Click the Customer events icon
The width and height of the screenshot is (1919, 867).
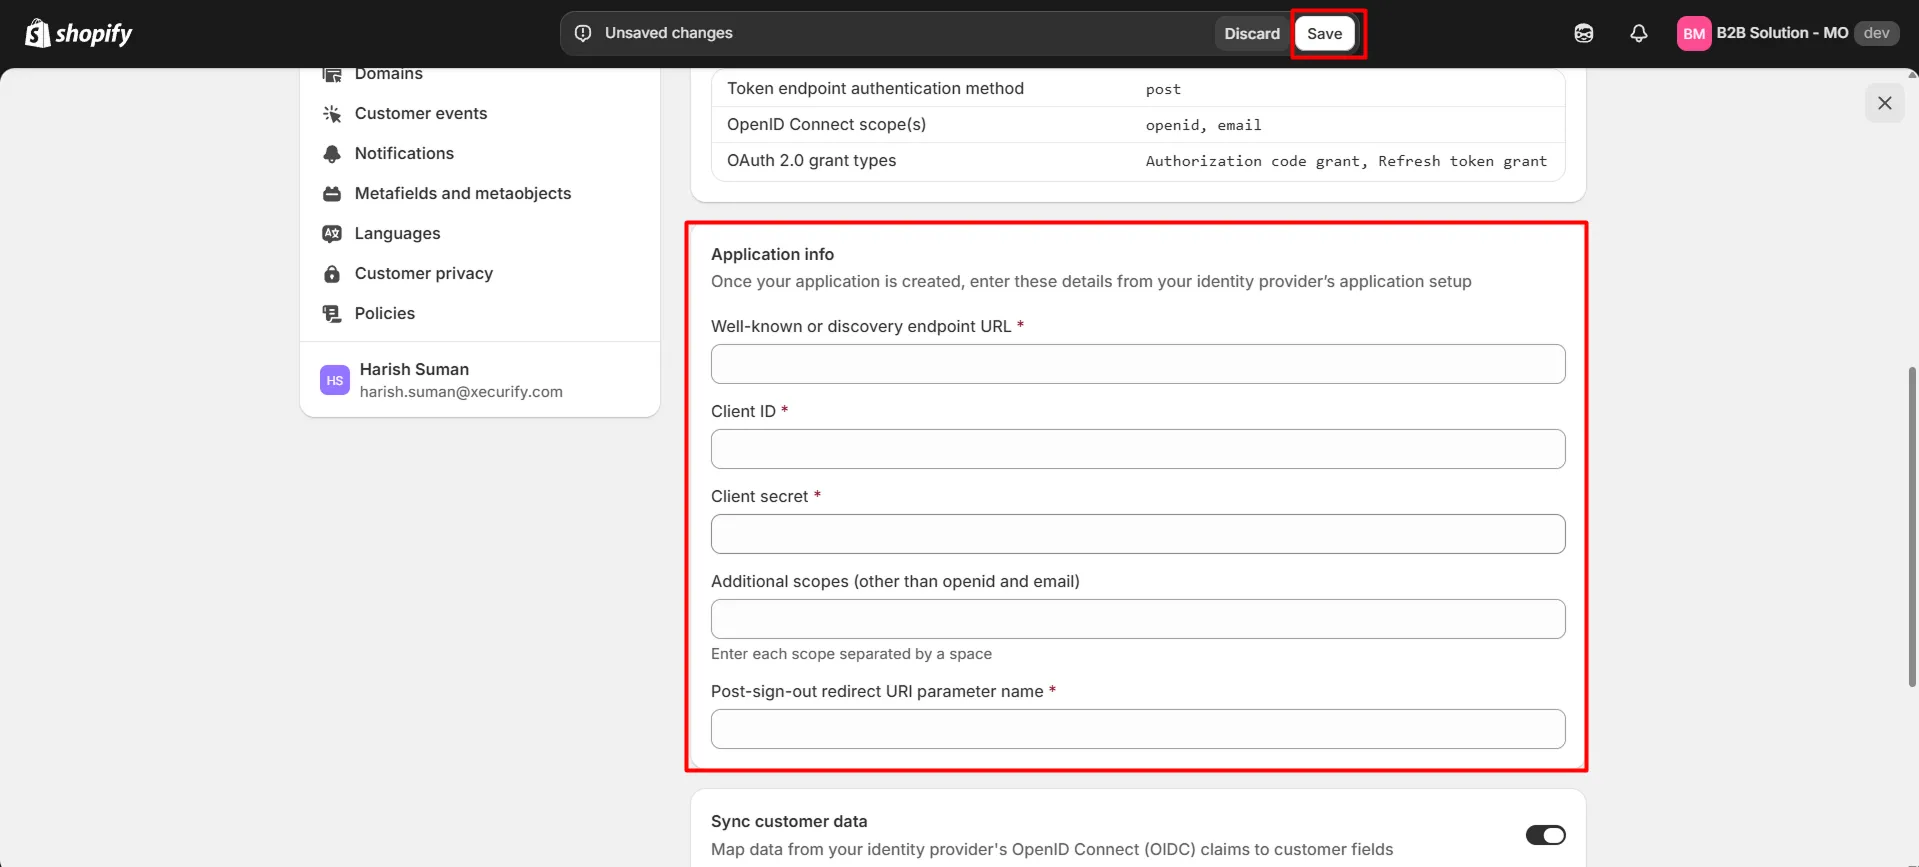tap(332, 114)
